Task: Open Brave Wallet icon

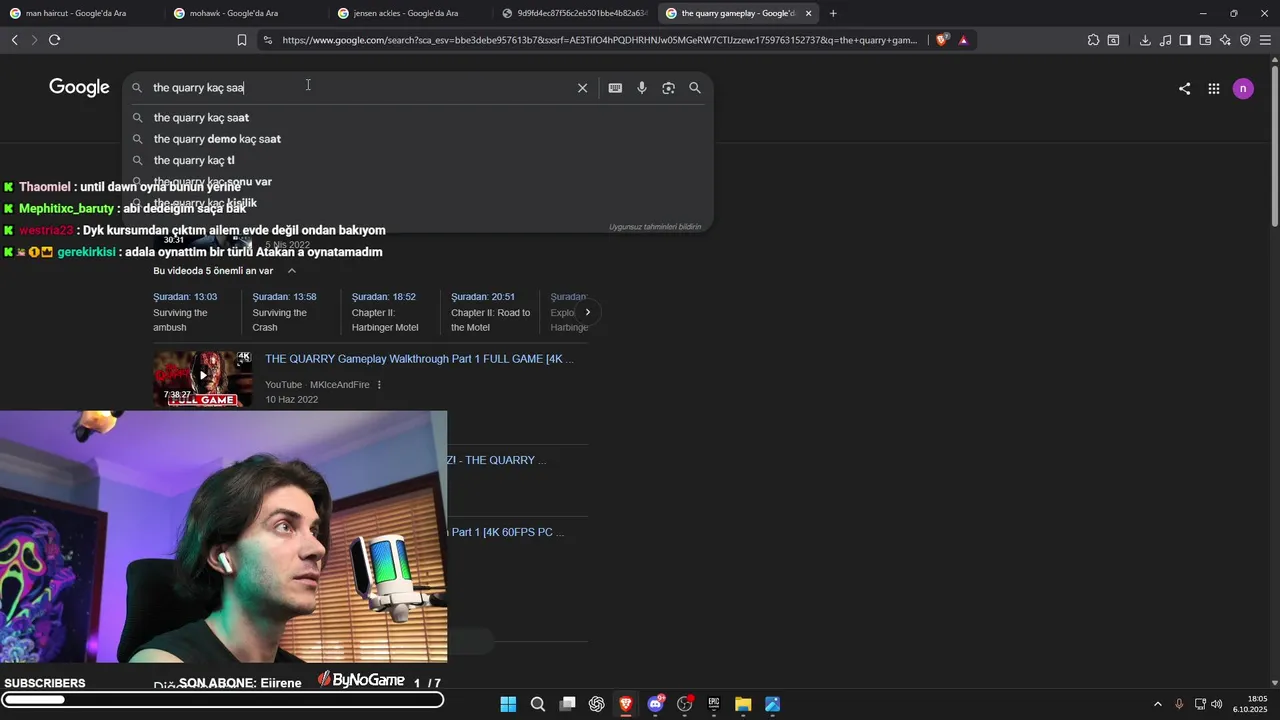Action: [x=1205, y=40]
